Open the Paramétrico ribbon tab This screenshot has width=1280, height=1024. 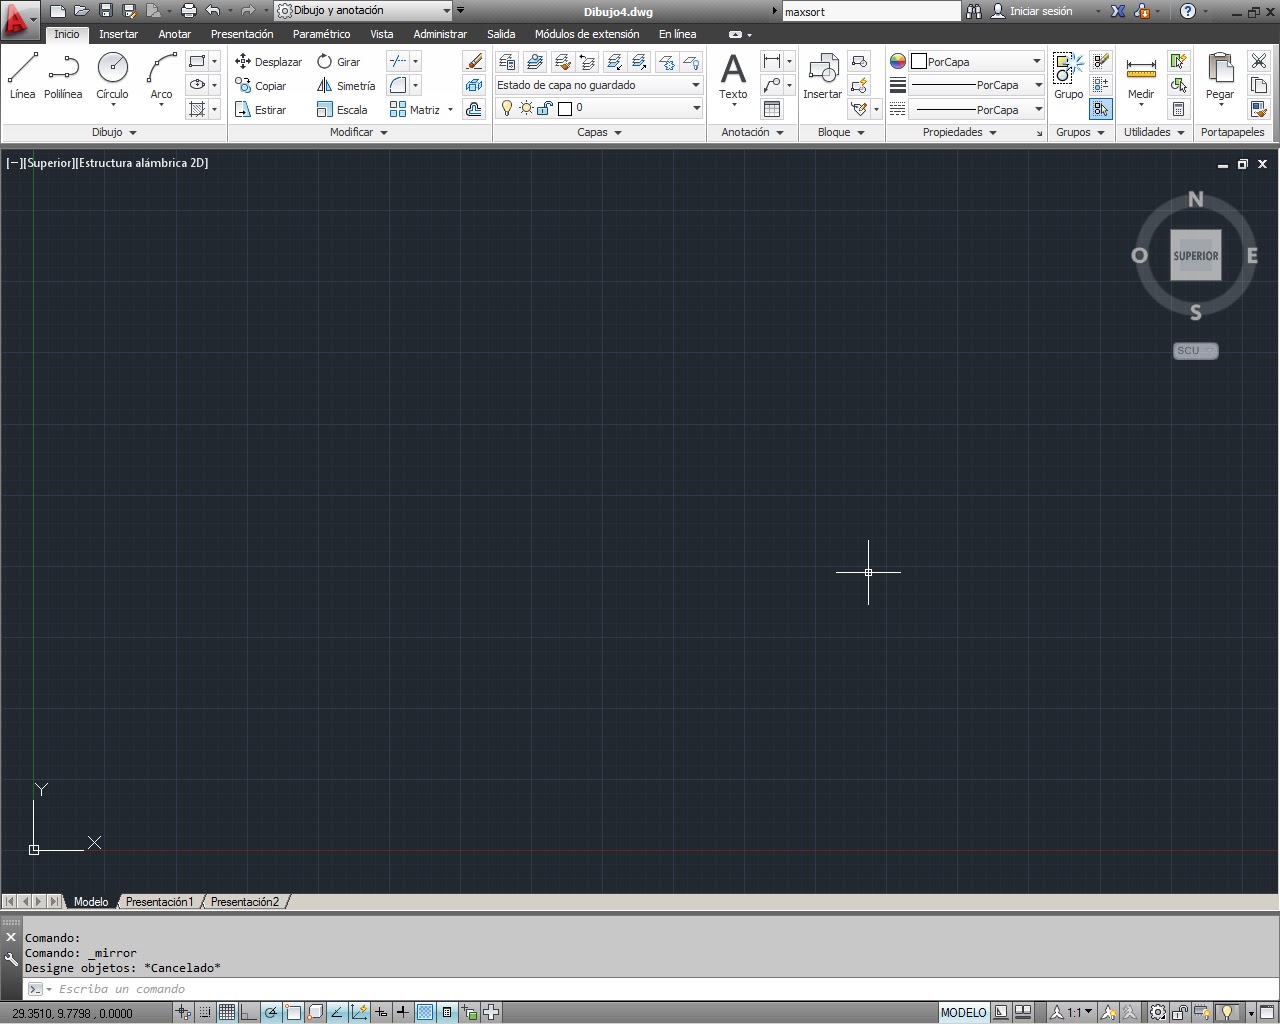point(321,33)
